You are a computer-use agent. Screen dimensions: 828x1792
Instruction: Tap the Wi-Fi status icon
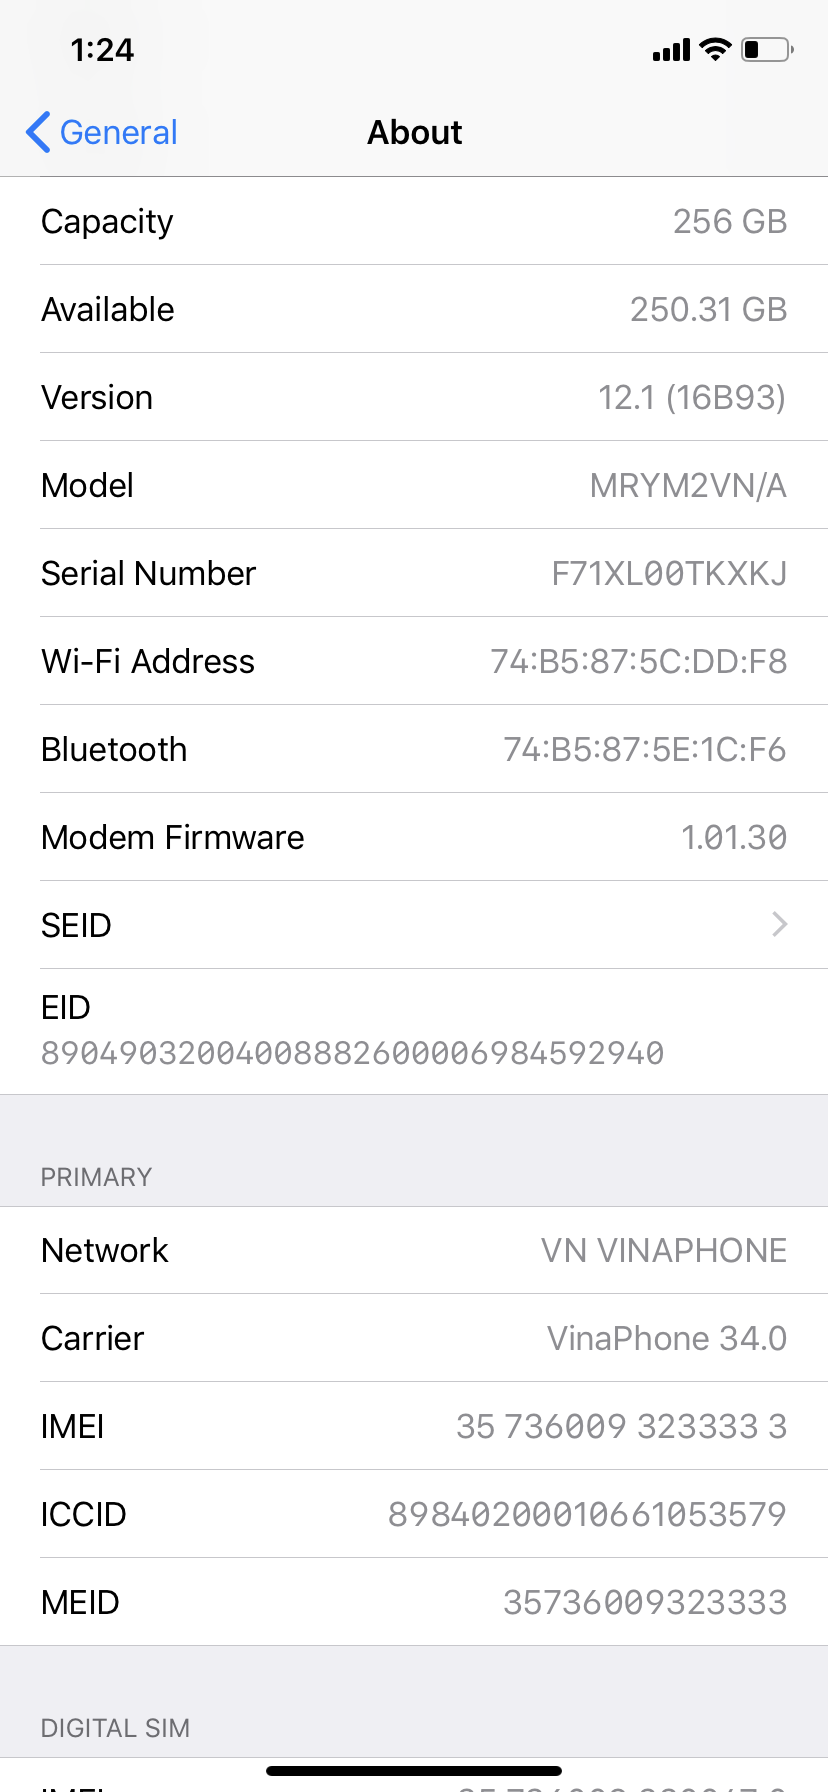(x=715, y=49)
